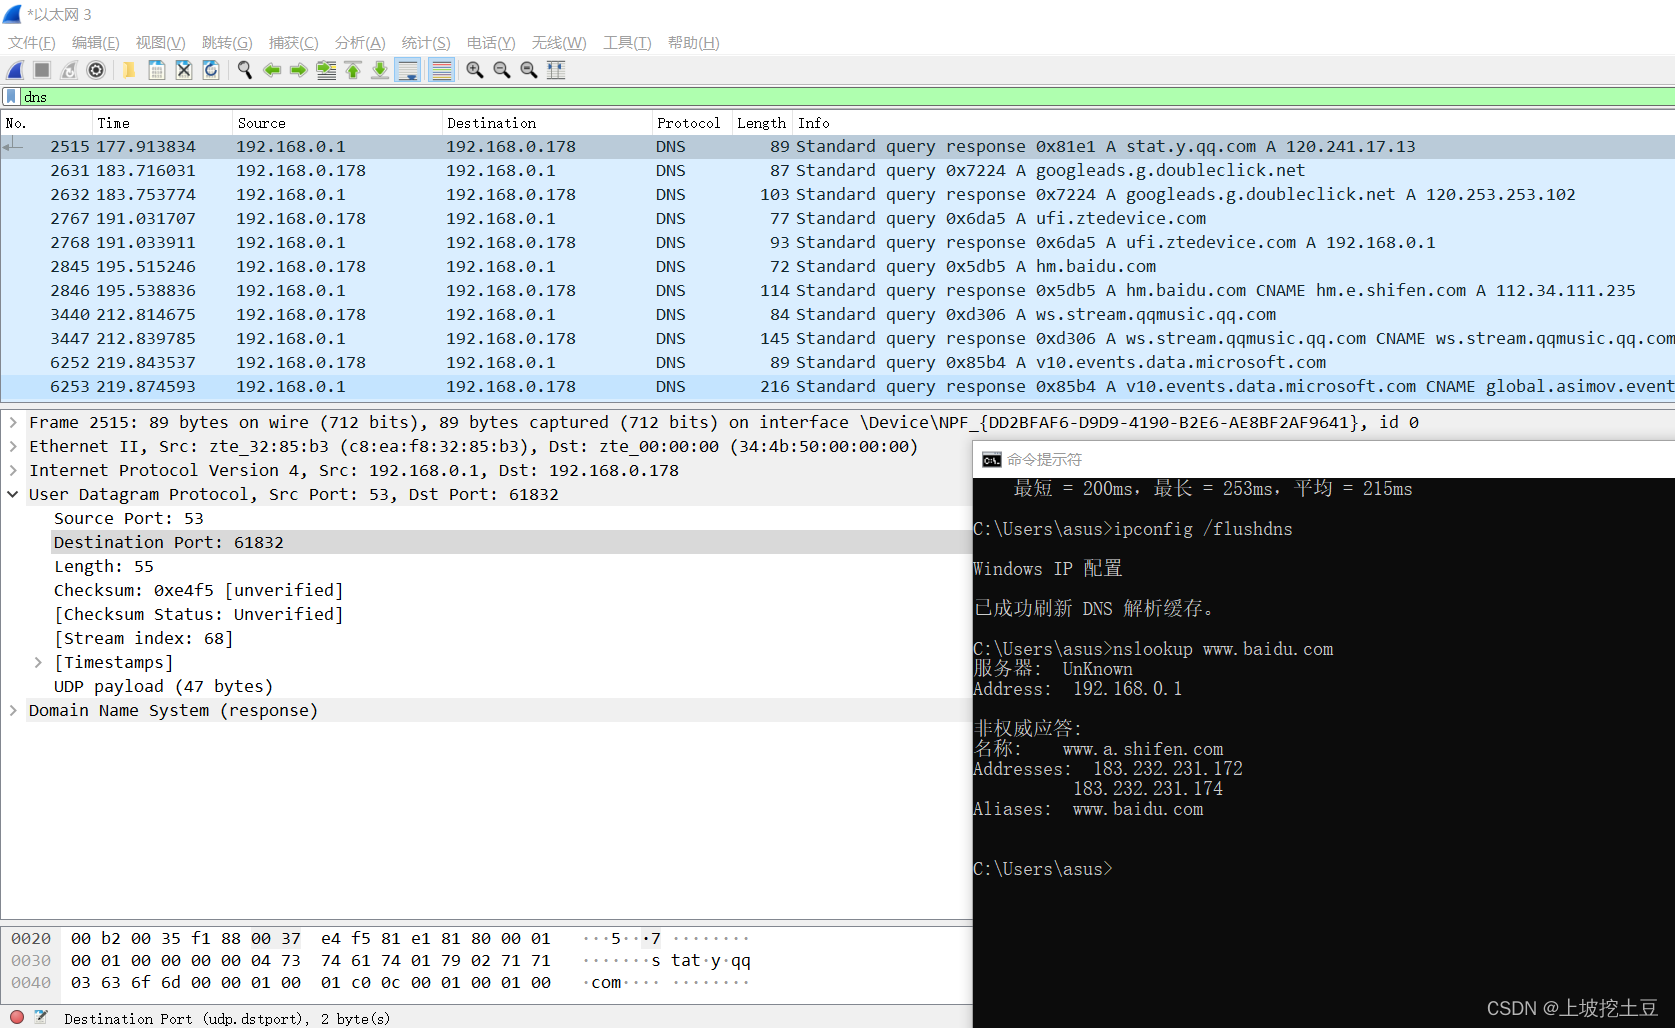Click the dns display filter field
The image size is (1675, 1028).
coord(848,97)
